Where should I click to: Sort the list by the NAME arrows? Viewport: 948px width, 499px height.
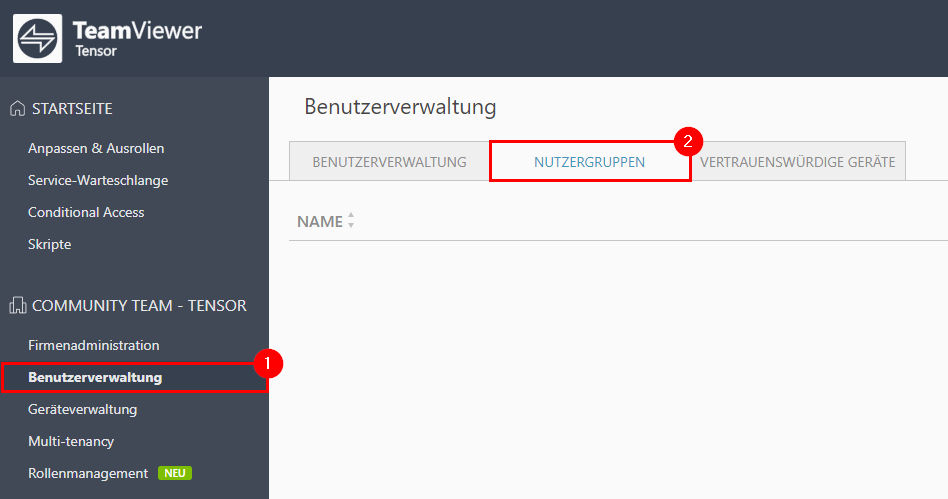coord(351,221)
